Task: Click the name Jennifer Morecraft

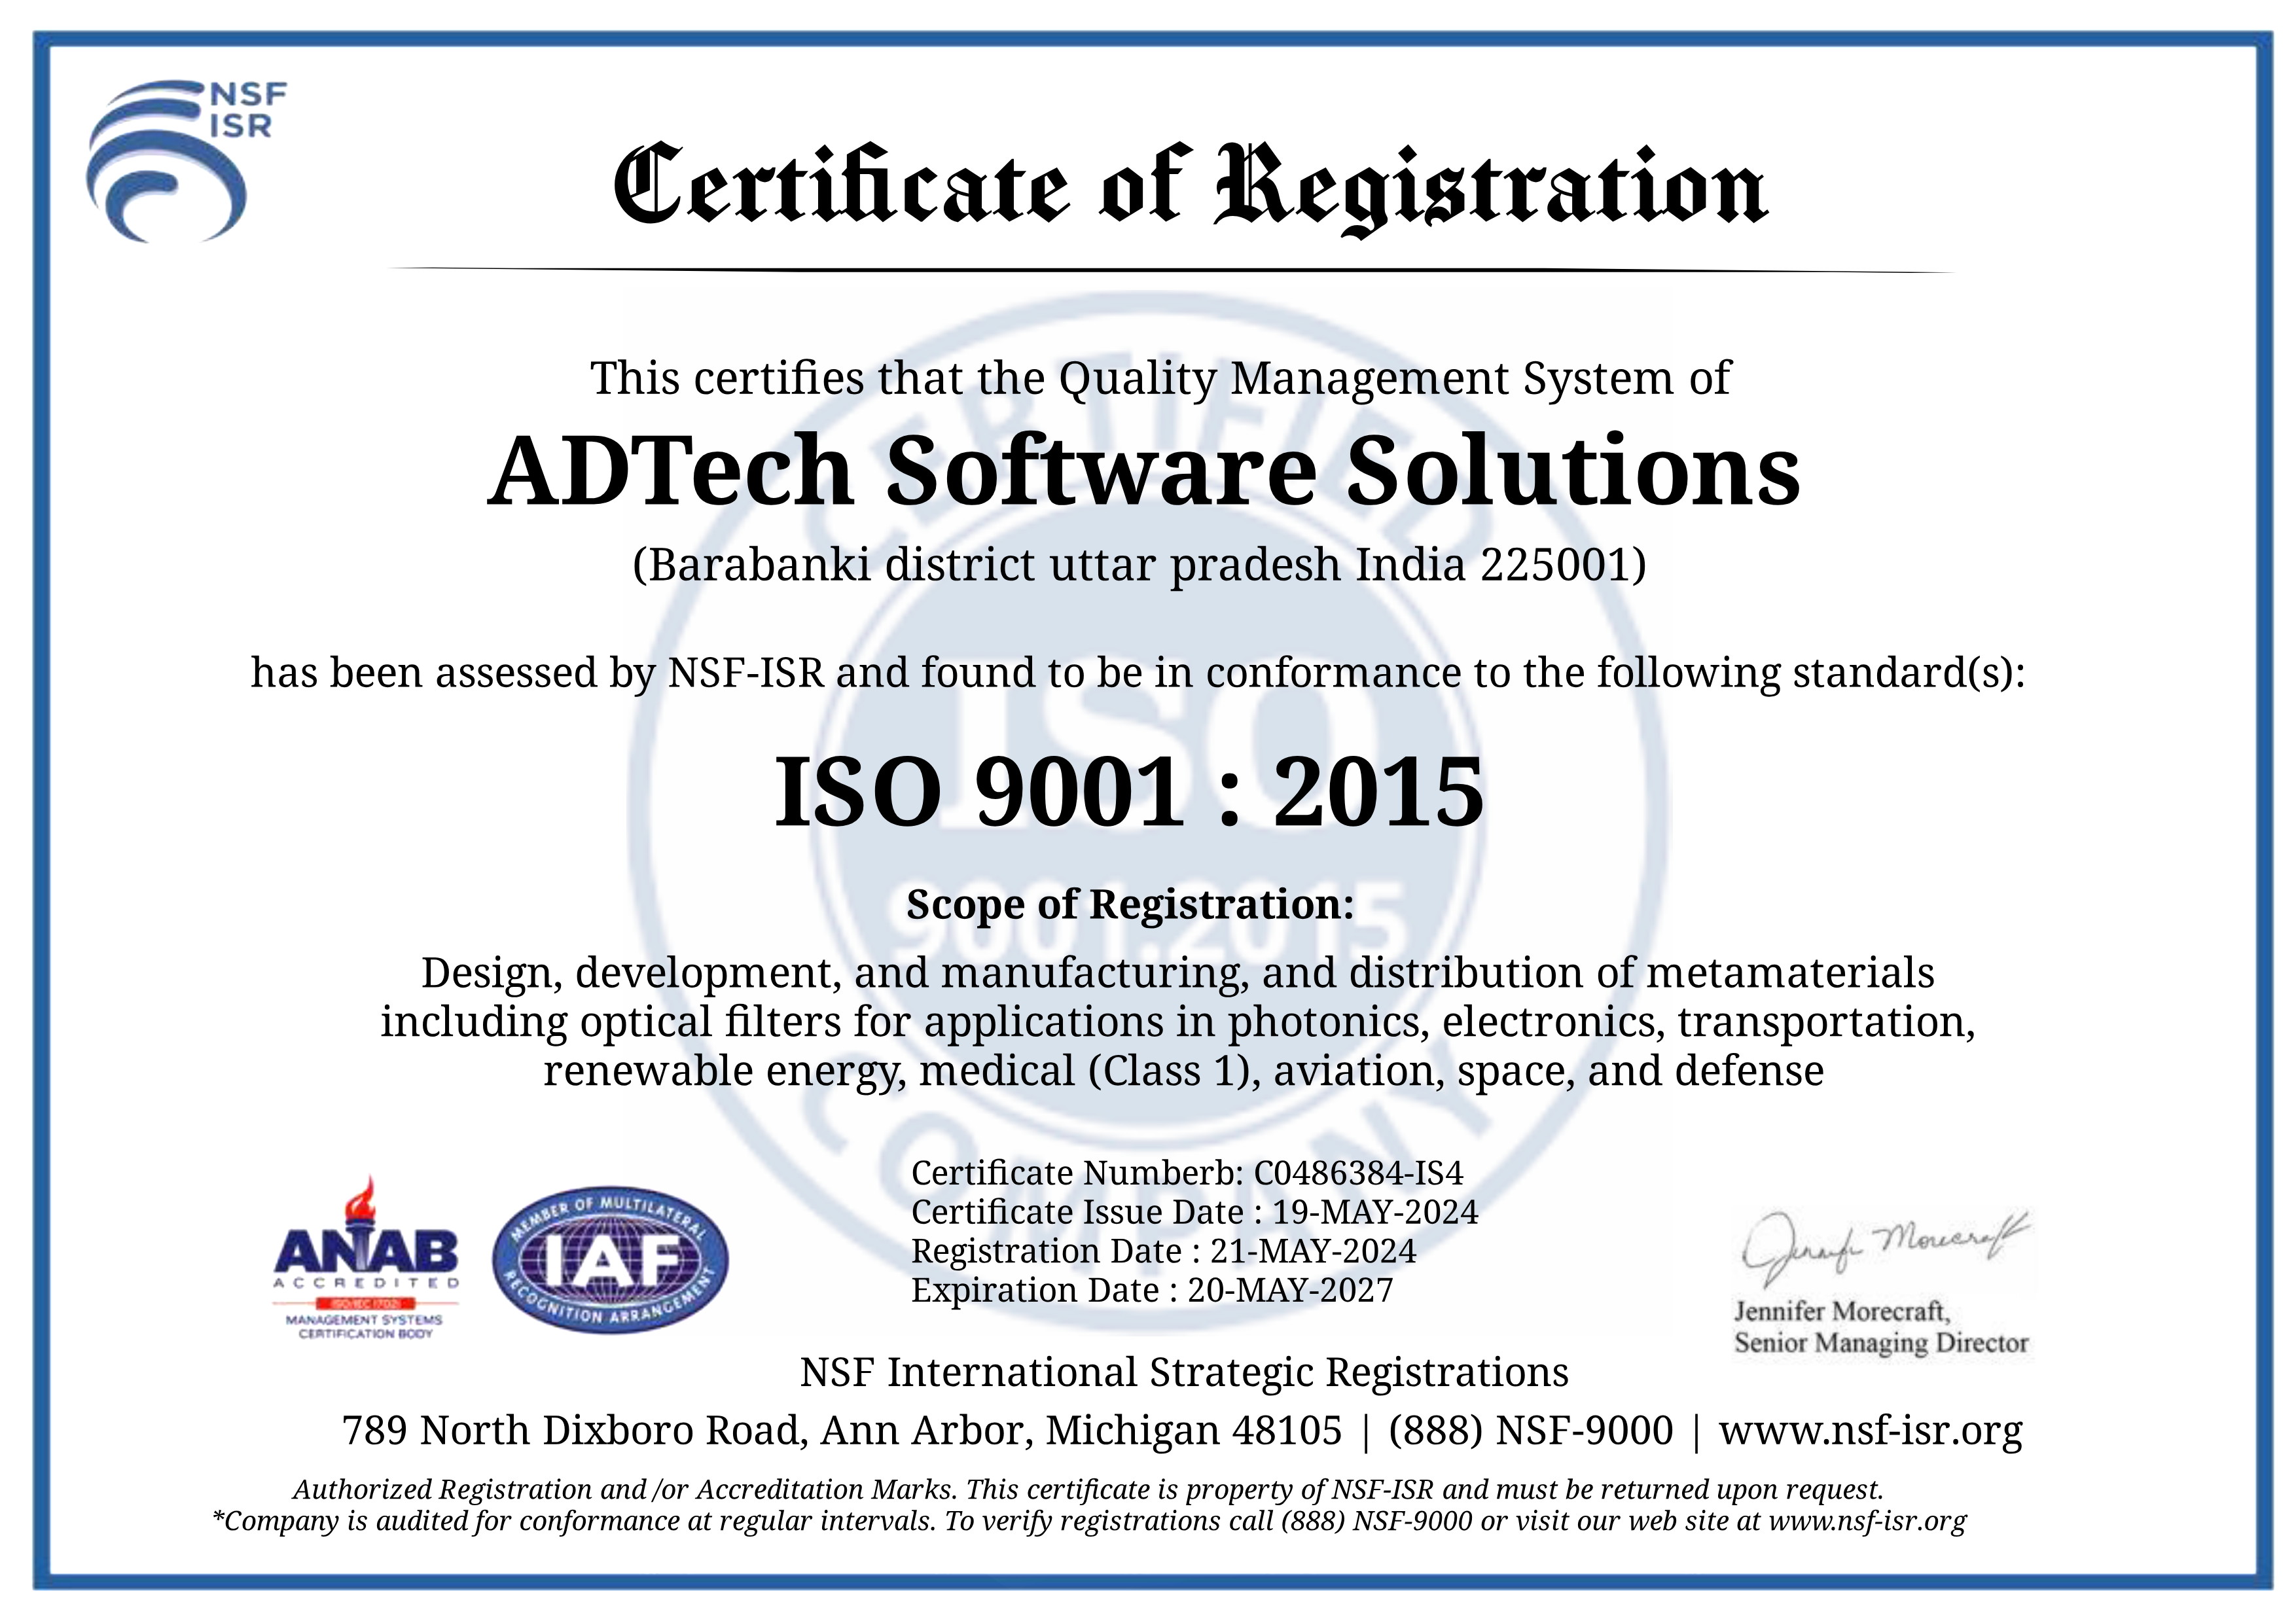Action: (1842, 1311)
